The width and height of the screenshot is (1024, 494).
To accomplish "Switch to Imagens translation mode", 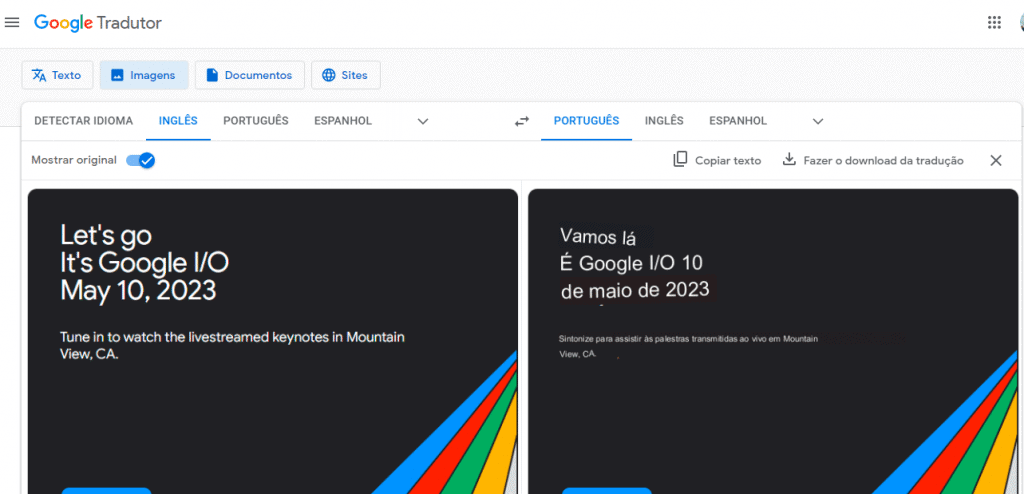I will 144,75.
